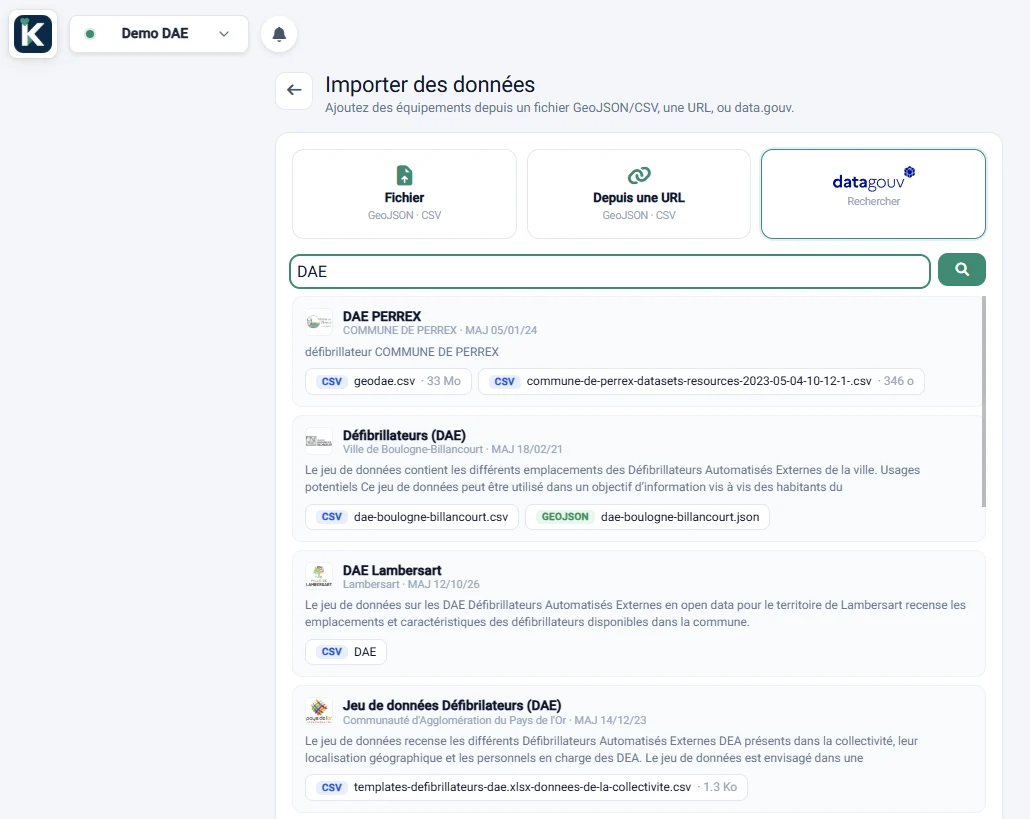Click the K application logo

(33, 33)
